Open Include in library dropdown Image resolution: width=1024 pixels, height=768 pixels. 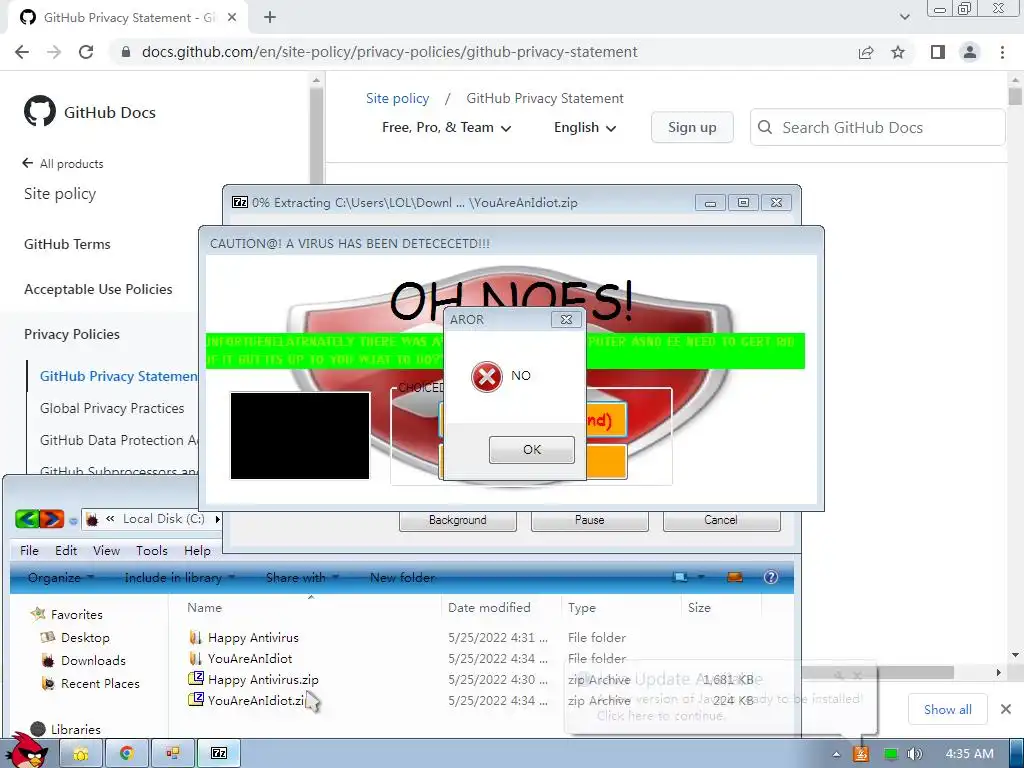[x=179, y=577]
